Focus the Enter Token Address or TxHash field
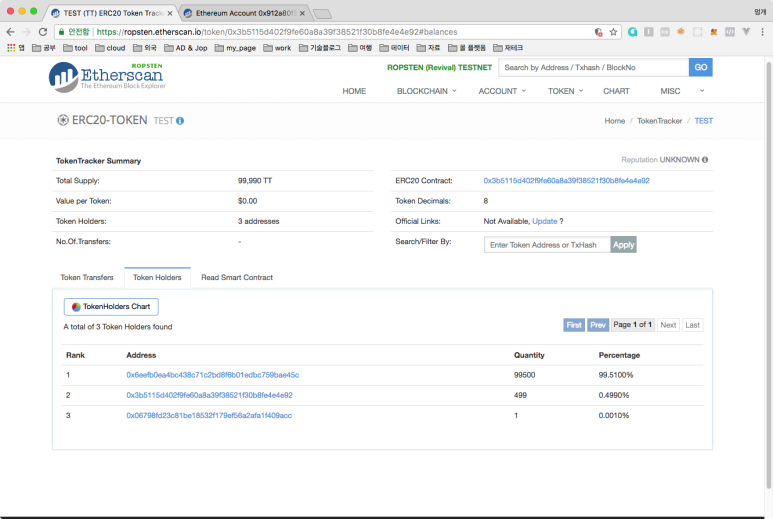 [x=547, y=244]
